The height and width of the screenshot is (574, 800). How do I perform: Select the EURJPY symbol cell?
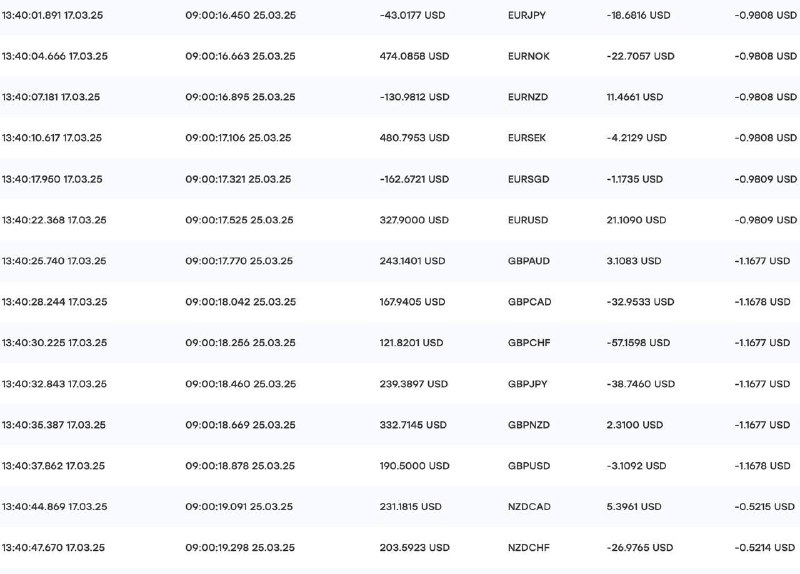(x=527, y=15)
